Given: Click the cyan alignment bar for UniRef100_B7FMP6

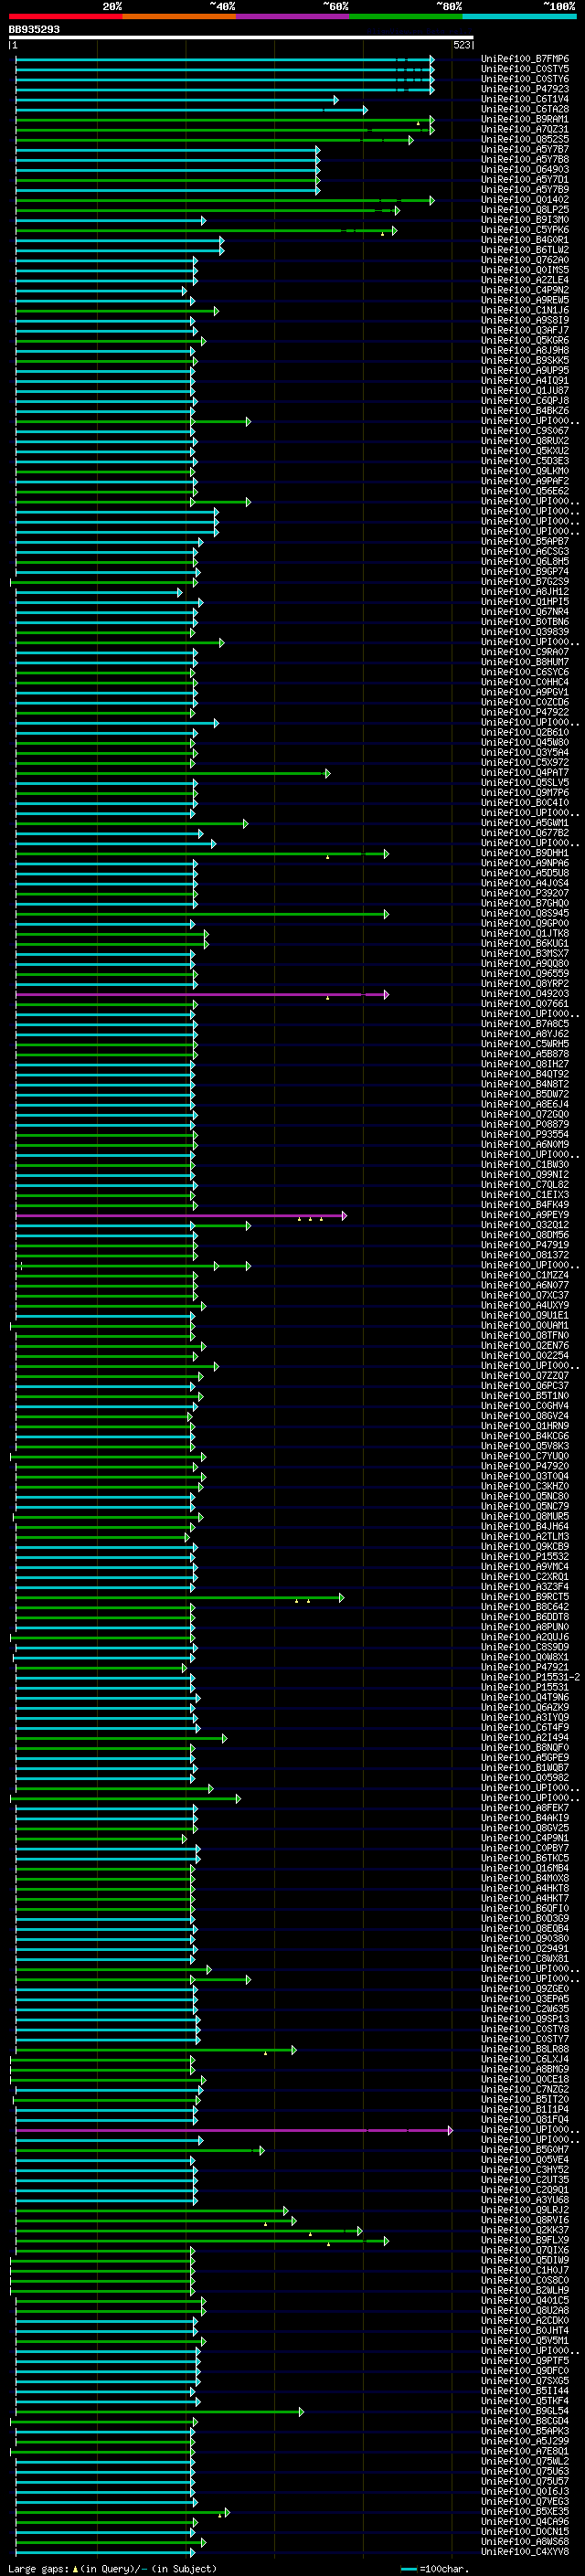Looking at the screenshot, I should click(x=225, y=59).
